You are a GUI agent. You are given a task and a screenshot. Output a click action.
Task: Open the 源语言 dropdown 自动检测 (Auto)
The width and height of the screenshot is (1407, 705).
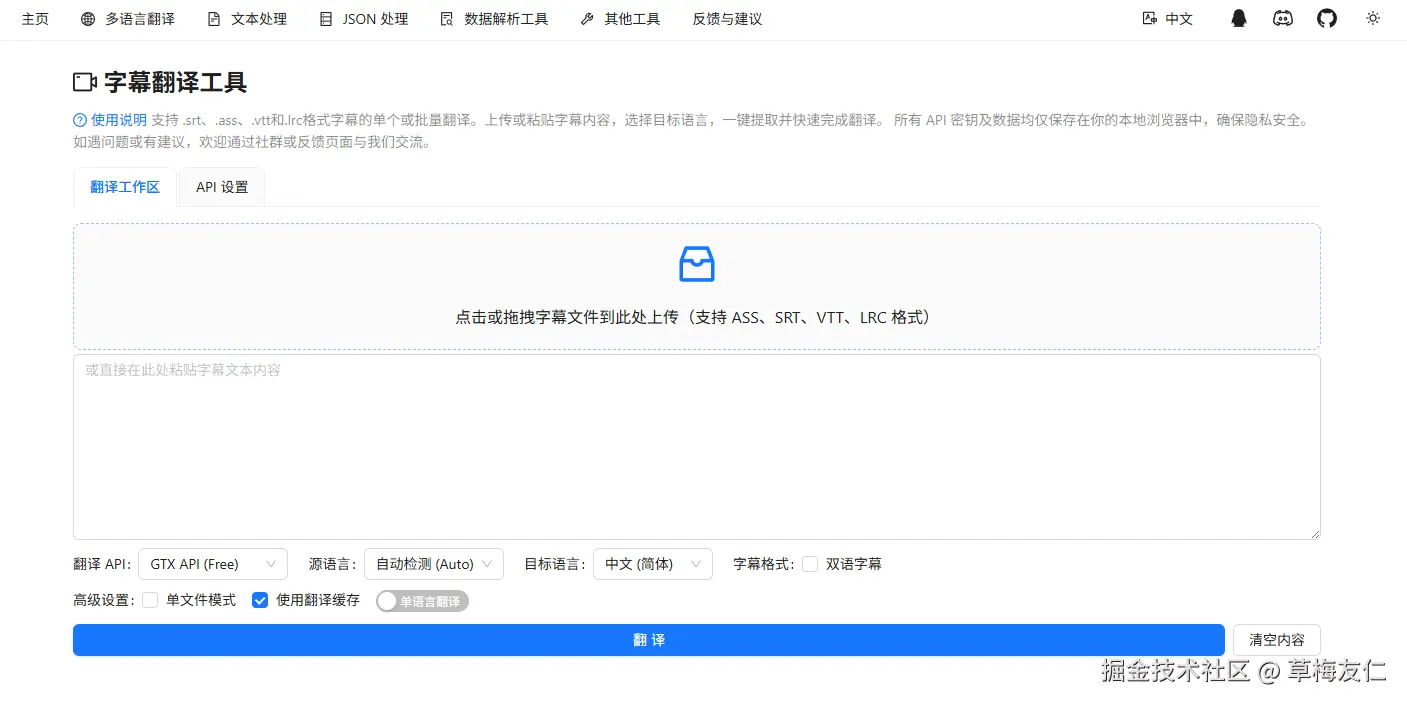(434, 564)
